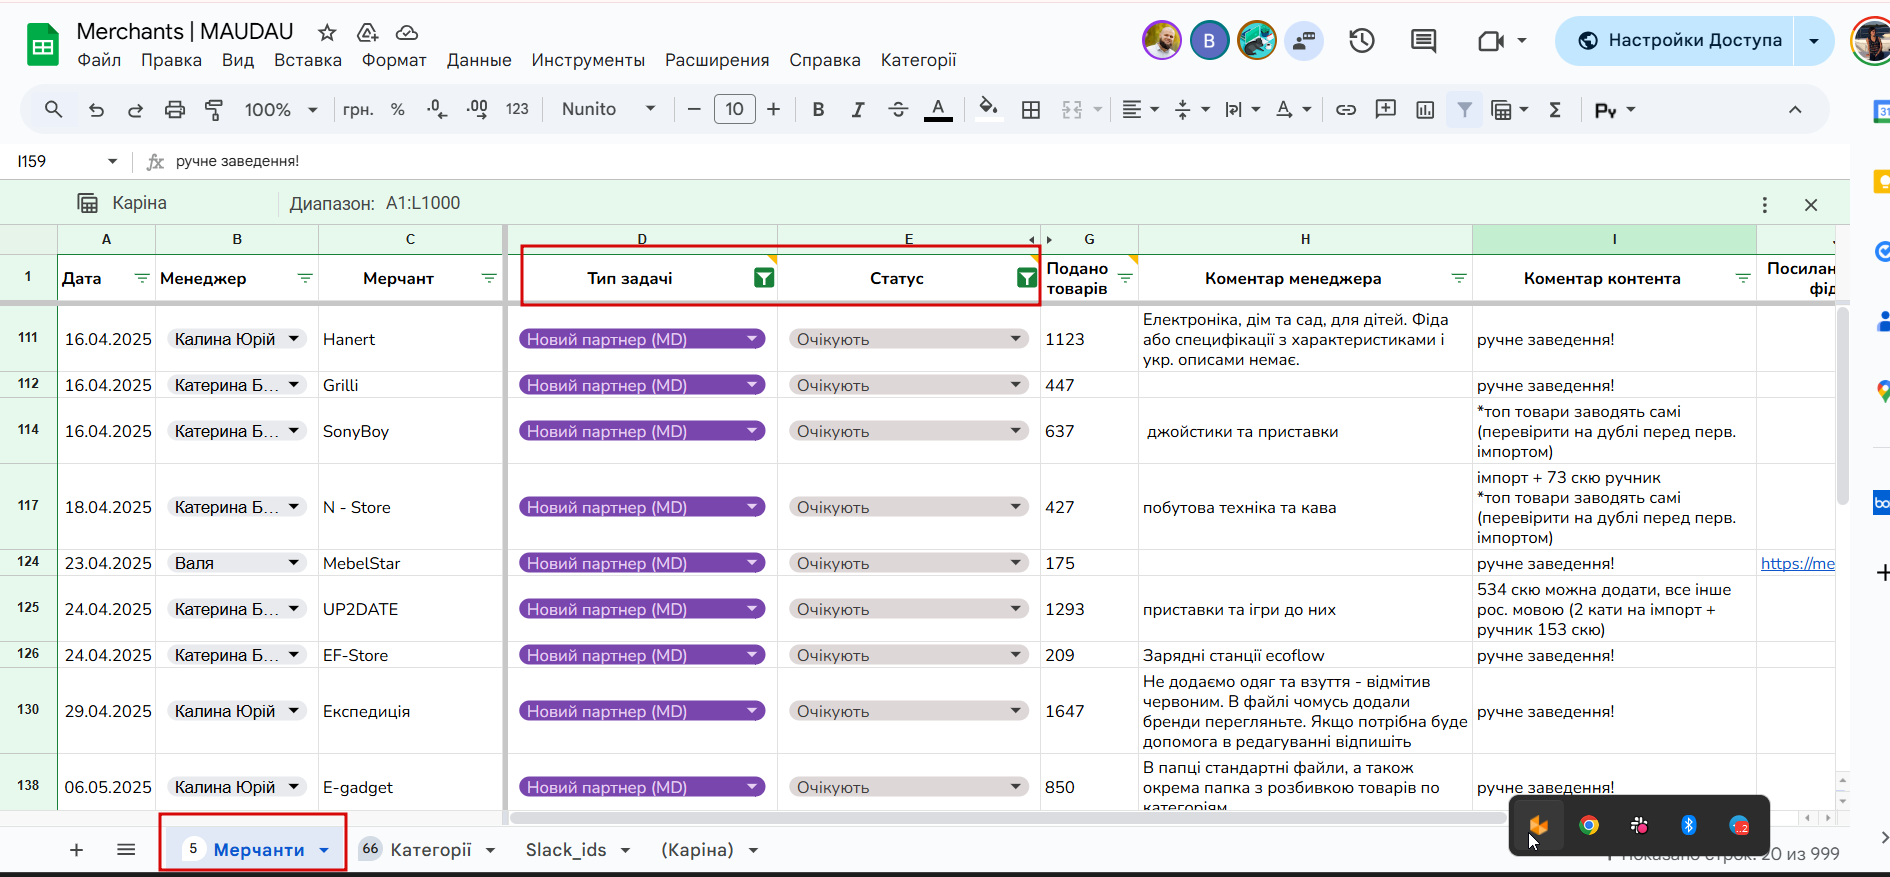Insert a link with the link icon

coord(1346,110)
